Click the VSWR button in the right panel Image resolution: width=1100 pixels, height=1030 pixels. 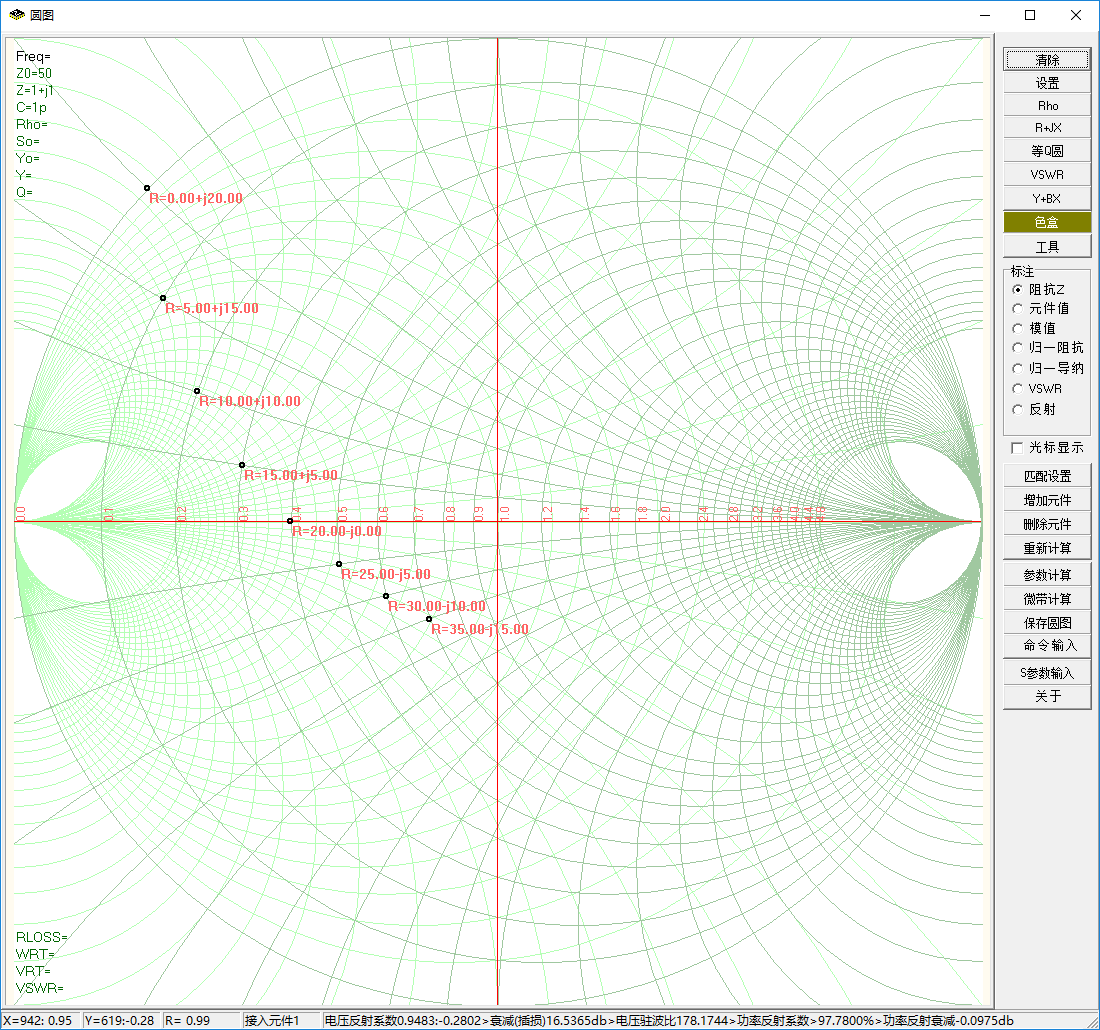point(1047,174)
